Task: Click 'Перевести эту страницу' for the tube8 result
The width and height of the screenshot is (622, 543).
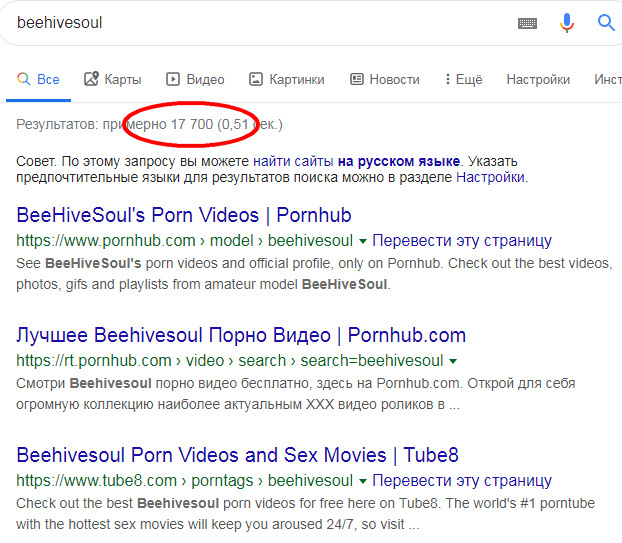Action: (462, 481)
